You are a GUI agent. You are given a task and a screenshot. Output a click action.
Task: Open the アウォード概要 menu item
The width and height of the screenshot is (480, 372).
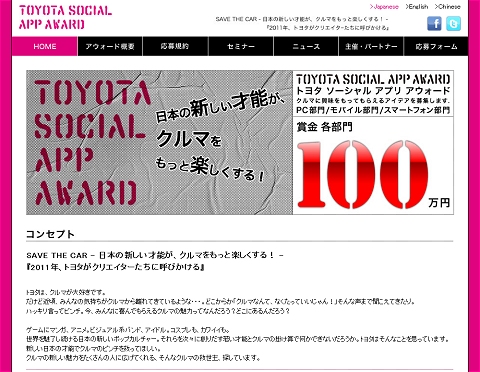110,46
